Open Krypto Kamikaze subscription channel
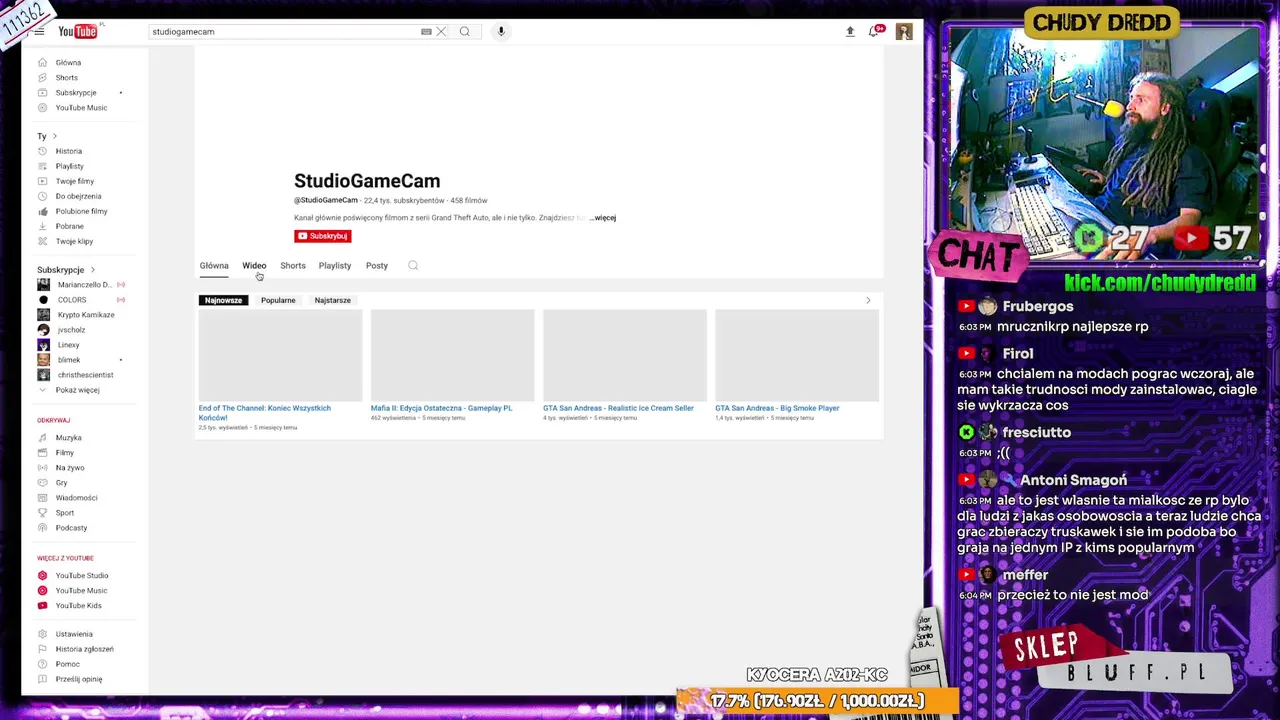Viewport: 1280px width, 720px height. coord(86,315)
